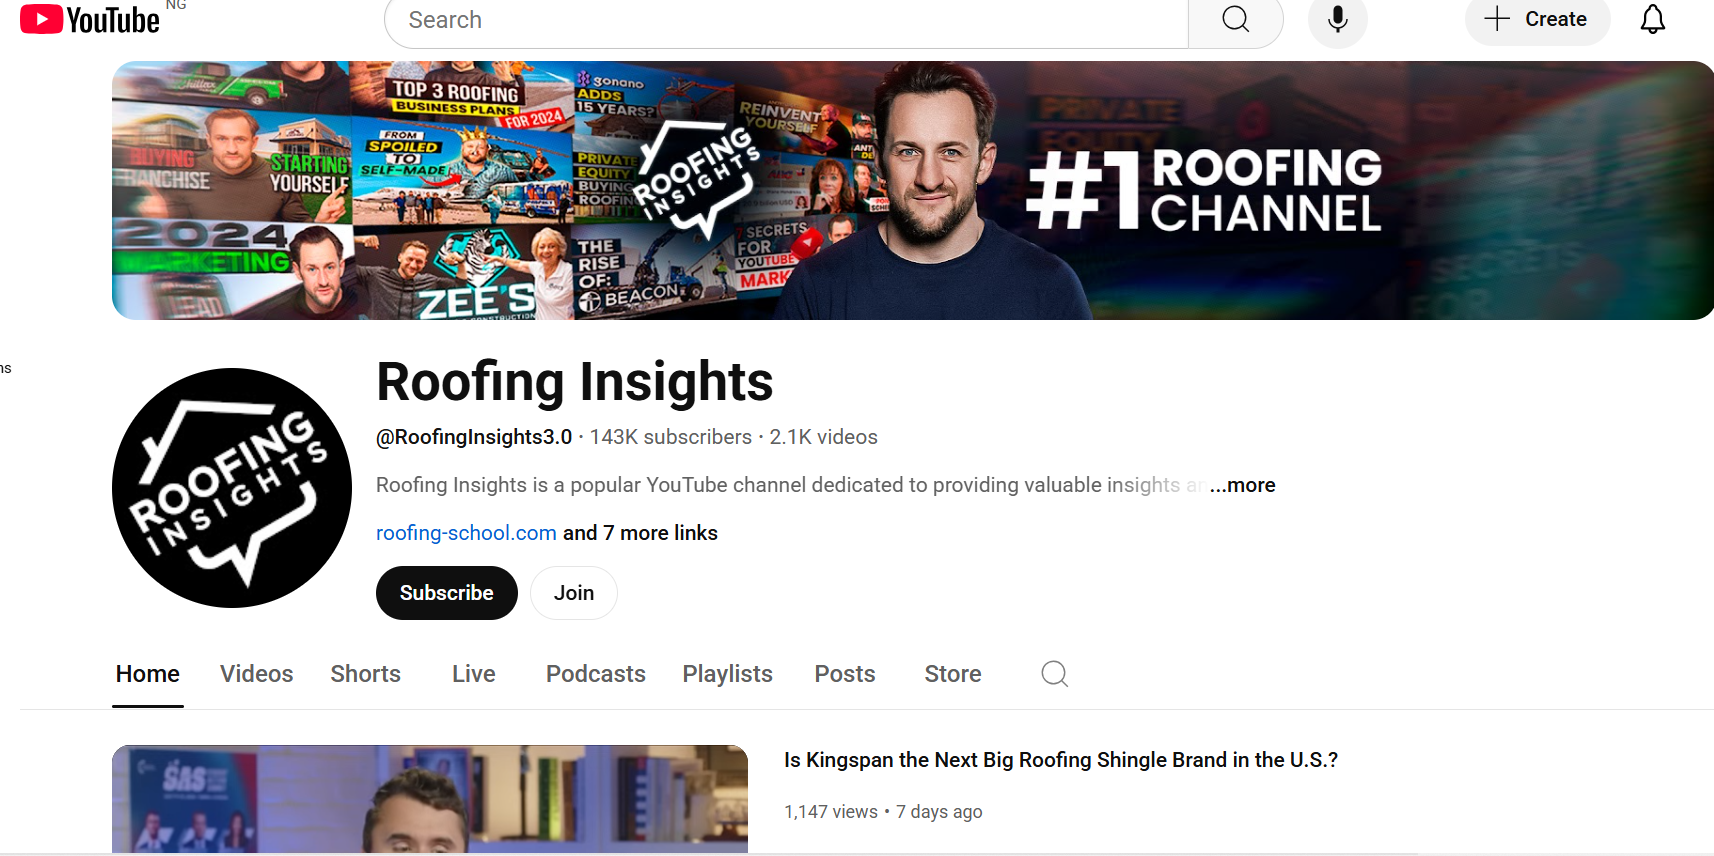Start voice search with the microphone icon

pos(1338,20)
